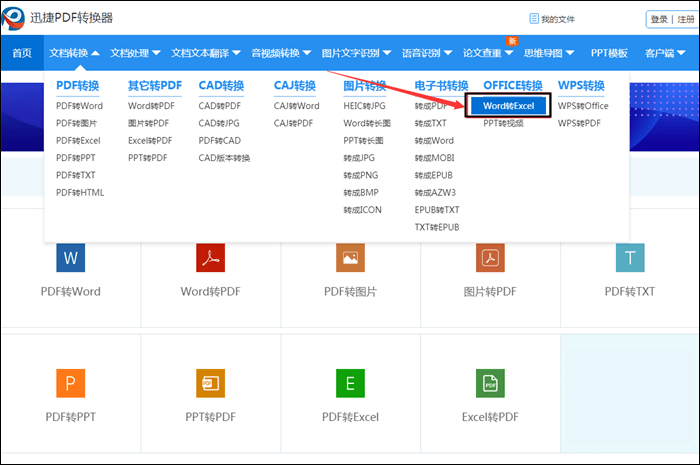Choose CAJ转PDF menu link

pos(293,123)
